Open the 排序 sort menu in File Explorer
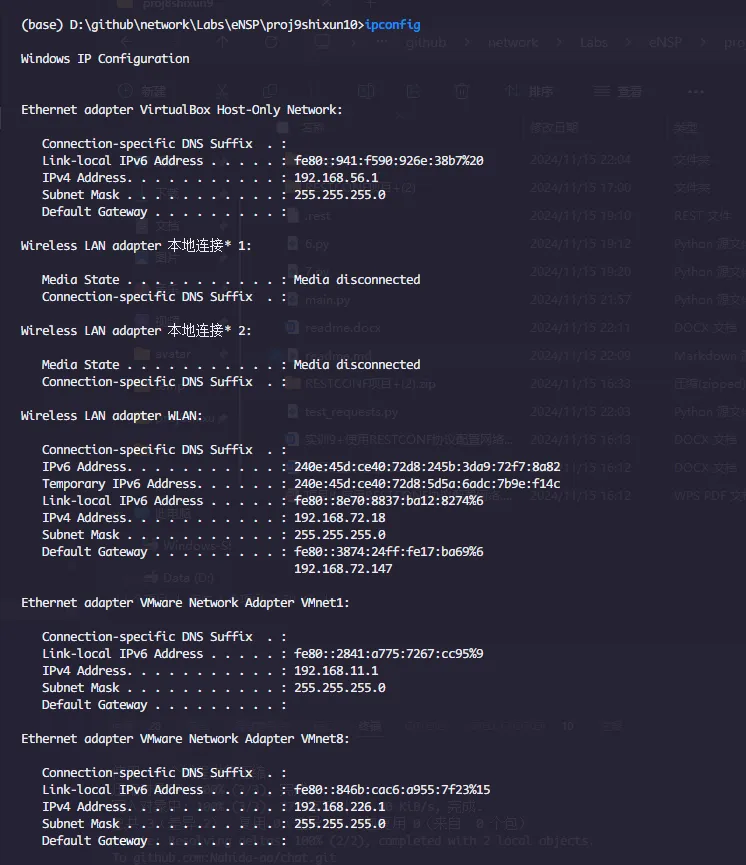Image resolution: width=746 pixels, height=865 pixels. 529,91
